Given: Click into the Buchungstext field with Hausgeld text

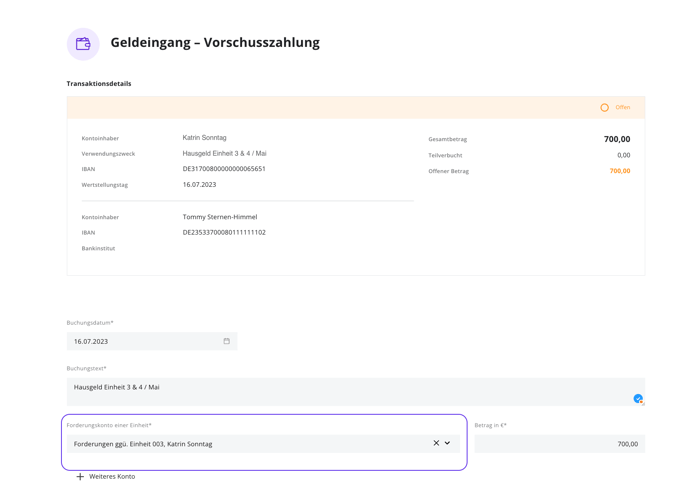Looking at the screenshot, I should 356,391.
